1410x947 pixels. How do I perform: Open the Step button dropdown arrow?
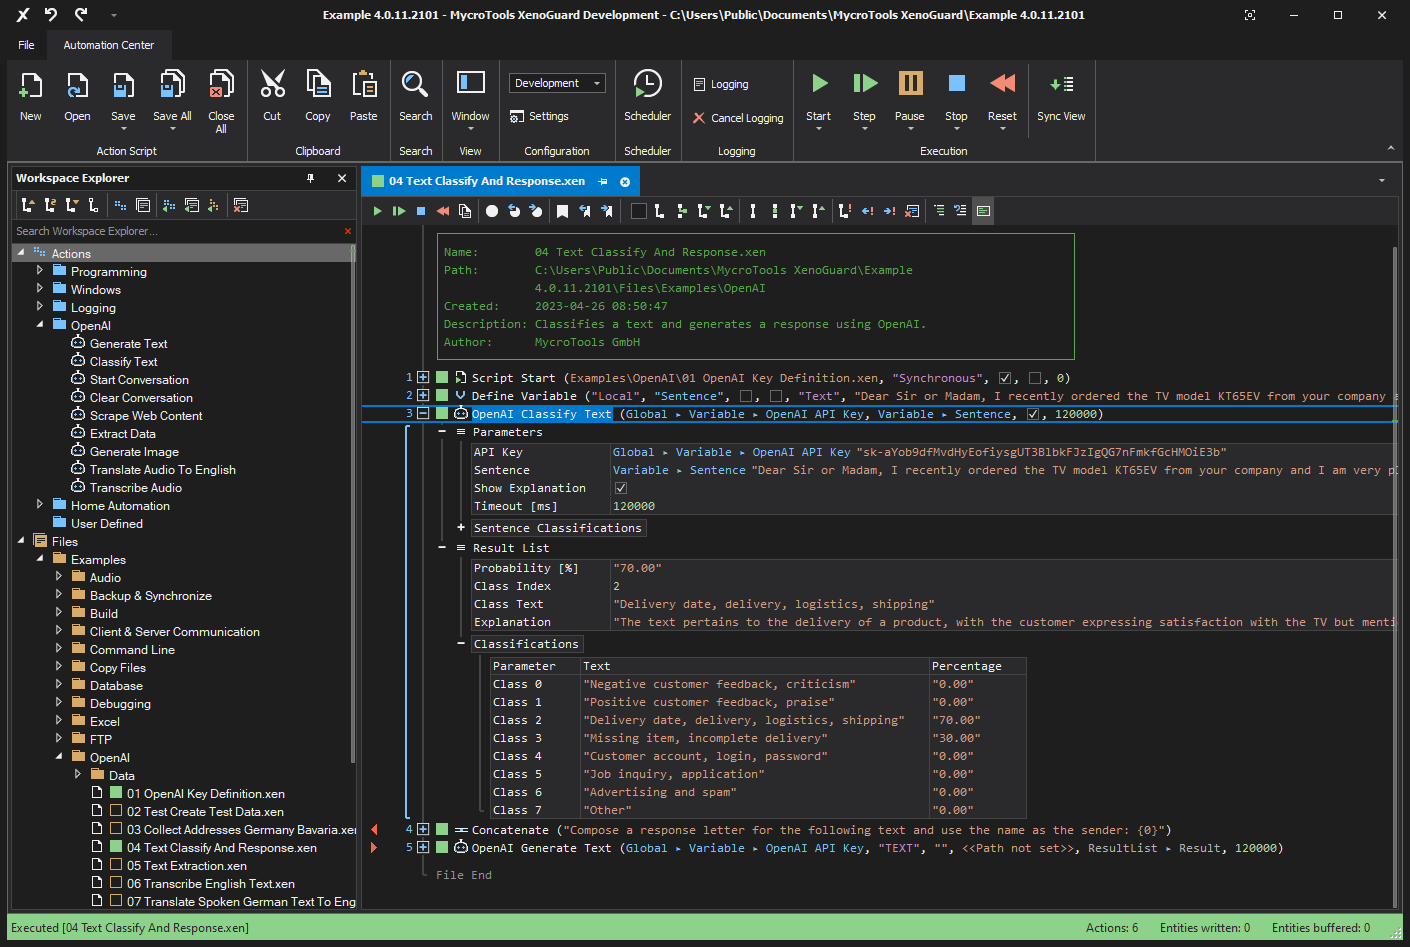point(865,128)
